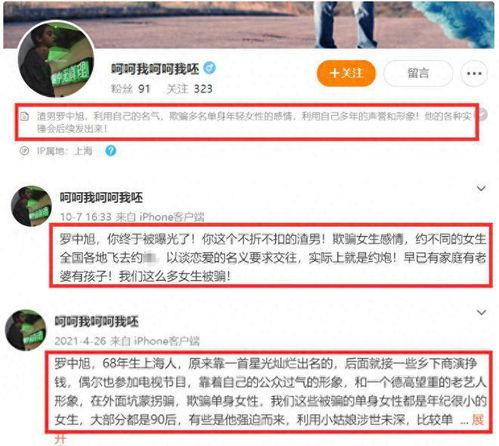Viewport: 499px width, 446px height.
Task: Click the blue verified badge beside the username
Action: (210, 68)
